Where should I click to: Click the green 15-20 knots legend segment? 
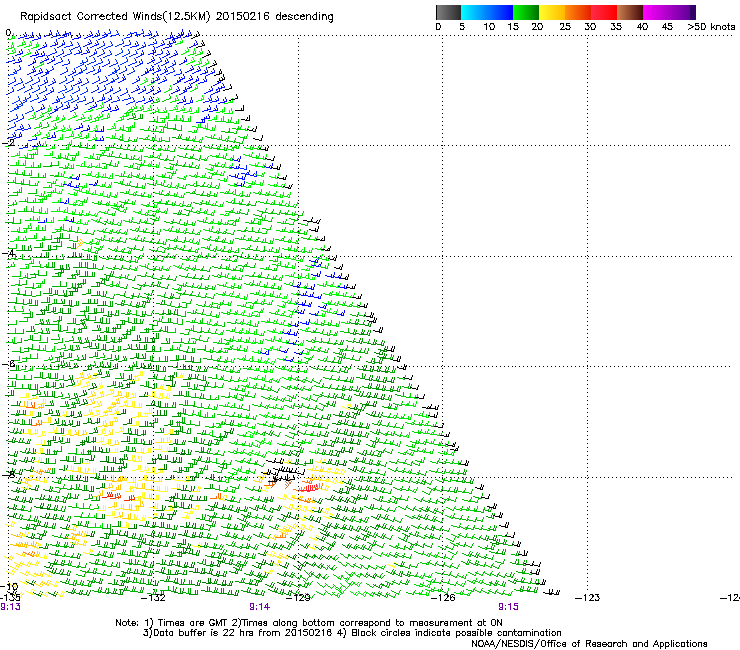pos(526,12)
